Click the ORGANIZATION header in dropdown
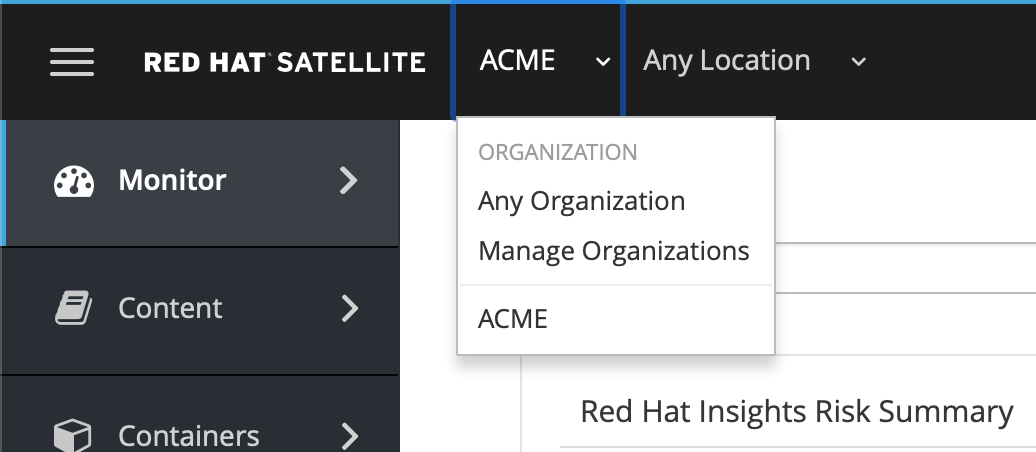This screenshot has height=452, width=1036. click(558, 152)
